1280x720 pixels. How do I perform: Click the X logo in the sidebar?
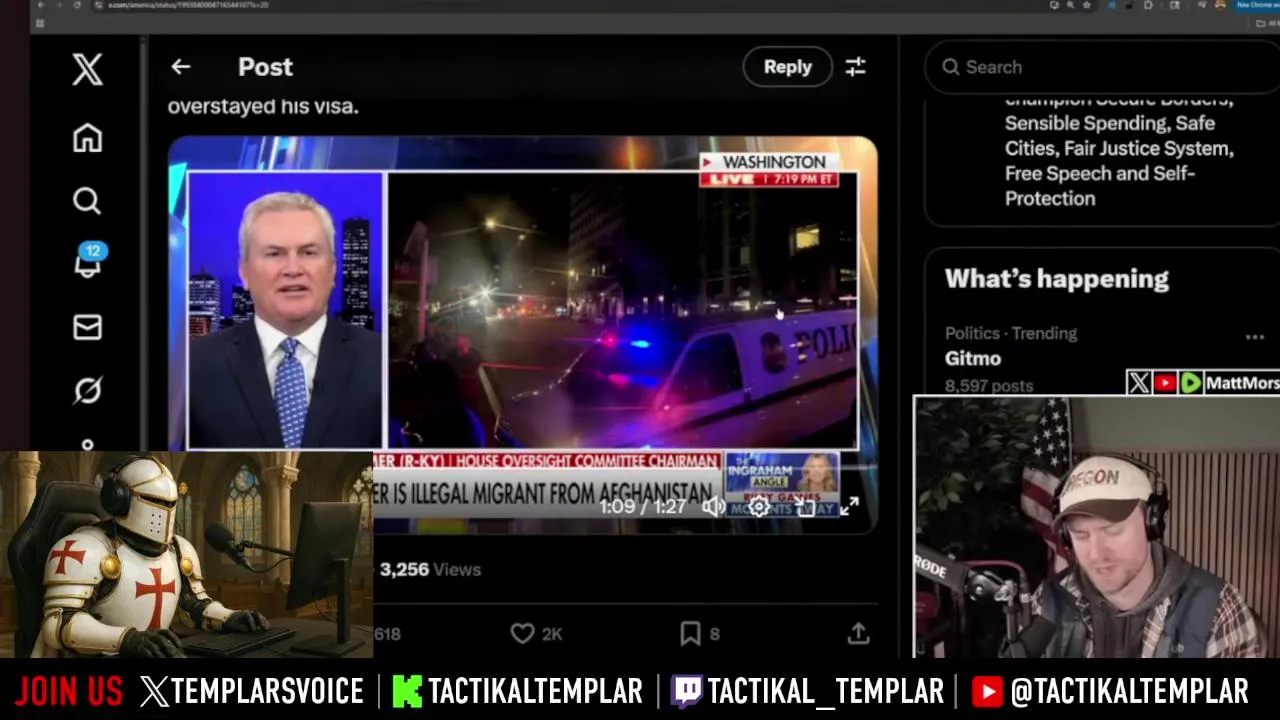click(87, 69)
